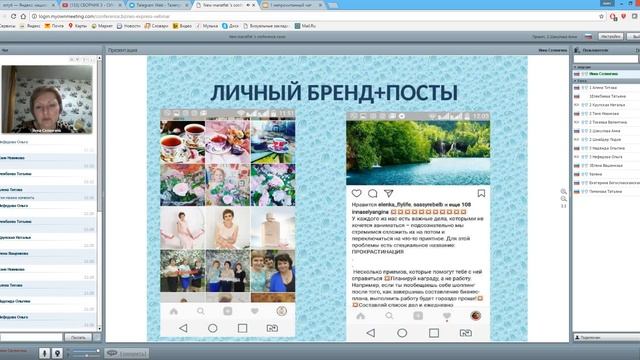Tap Android back triangle on left phone
Viewport: 640px width, 360px height.
[183, 328]
